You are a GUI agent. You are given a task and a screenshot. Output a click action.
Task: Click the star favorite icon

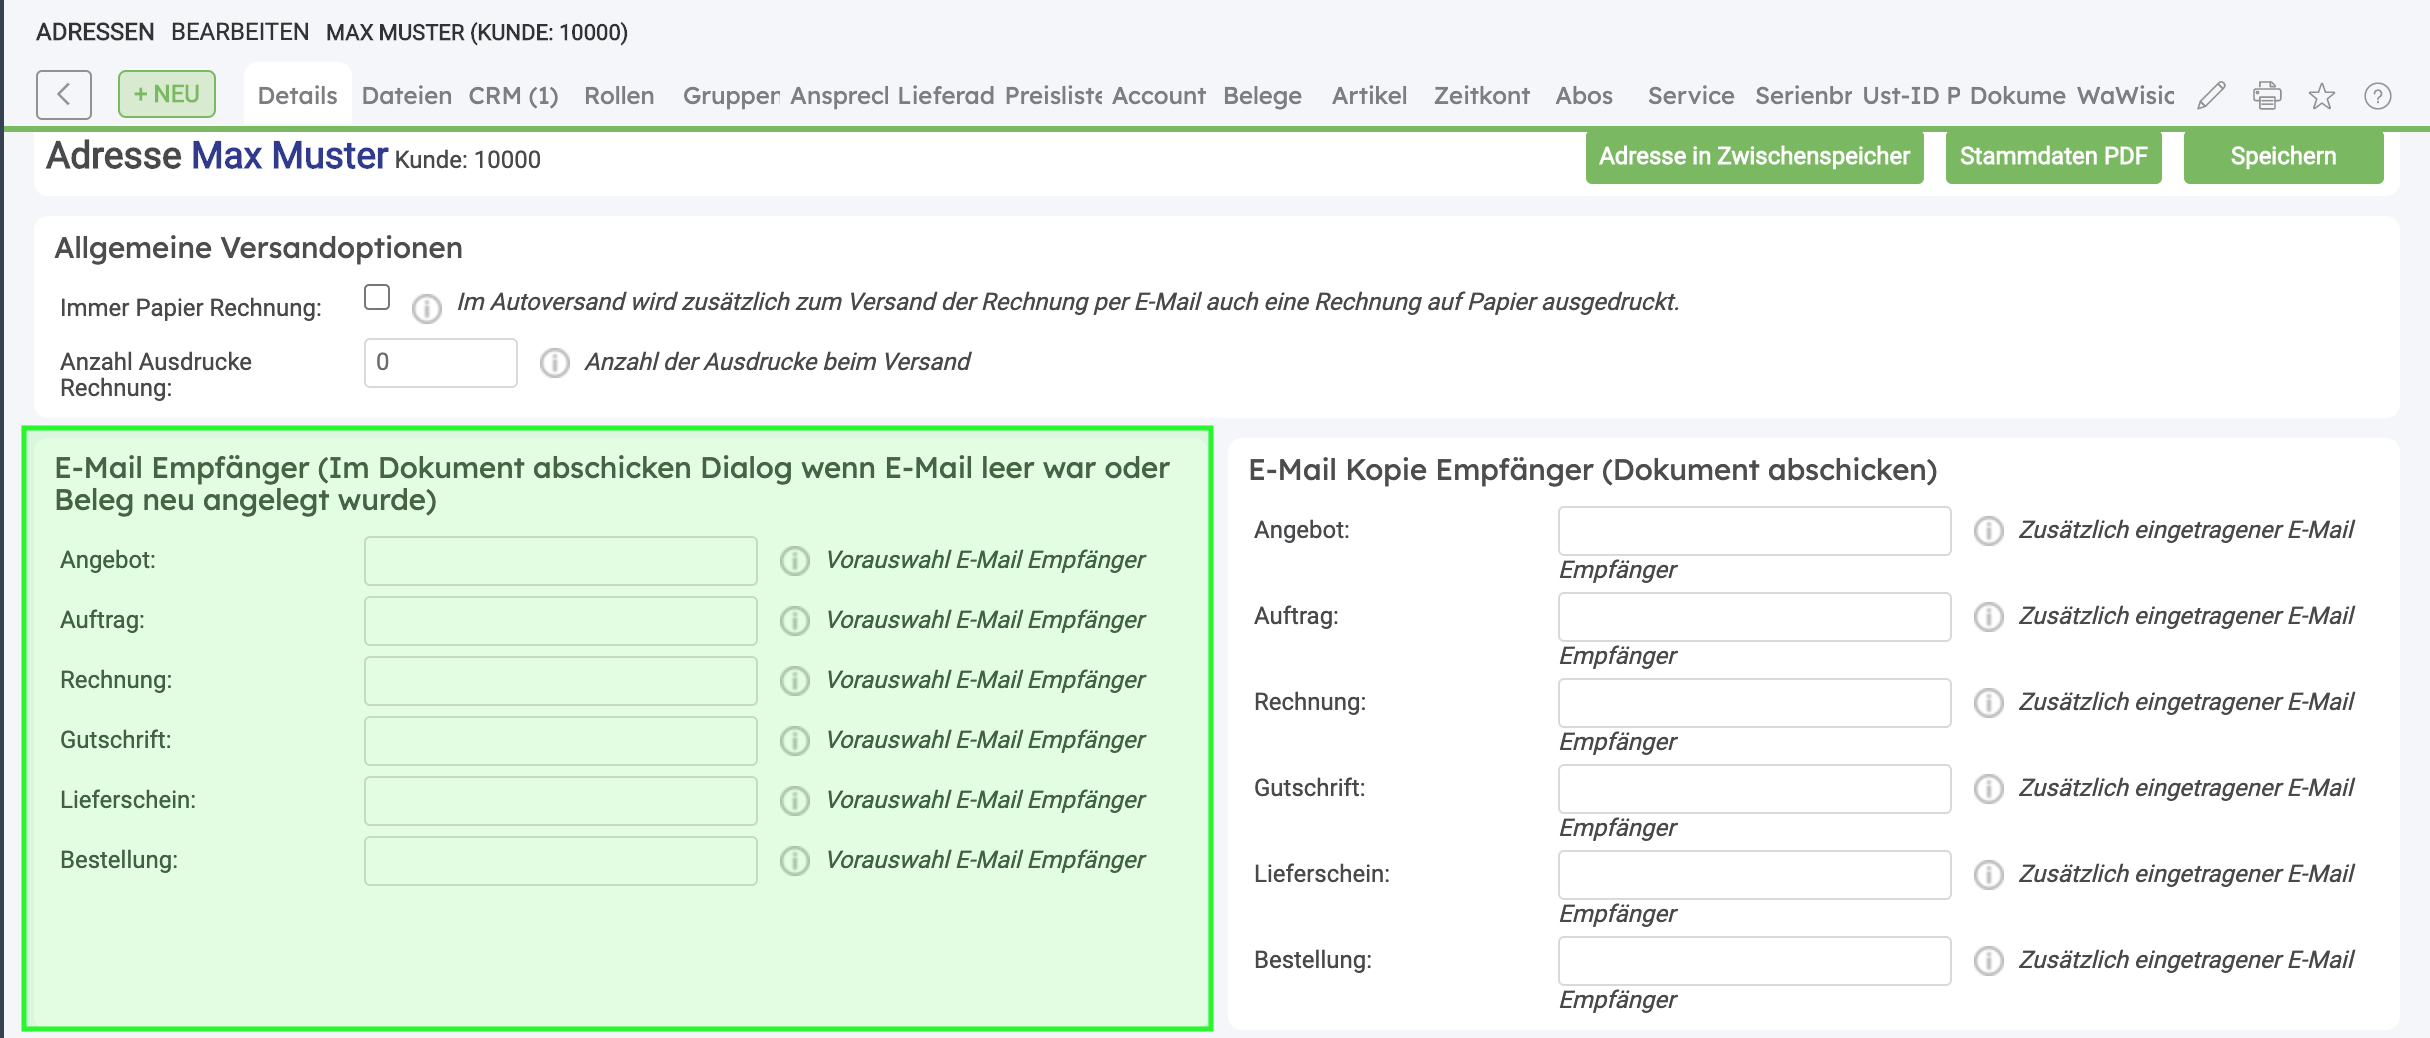pyautogui.click(x=2321, y=96)
